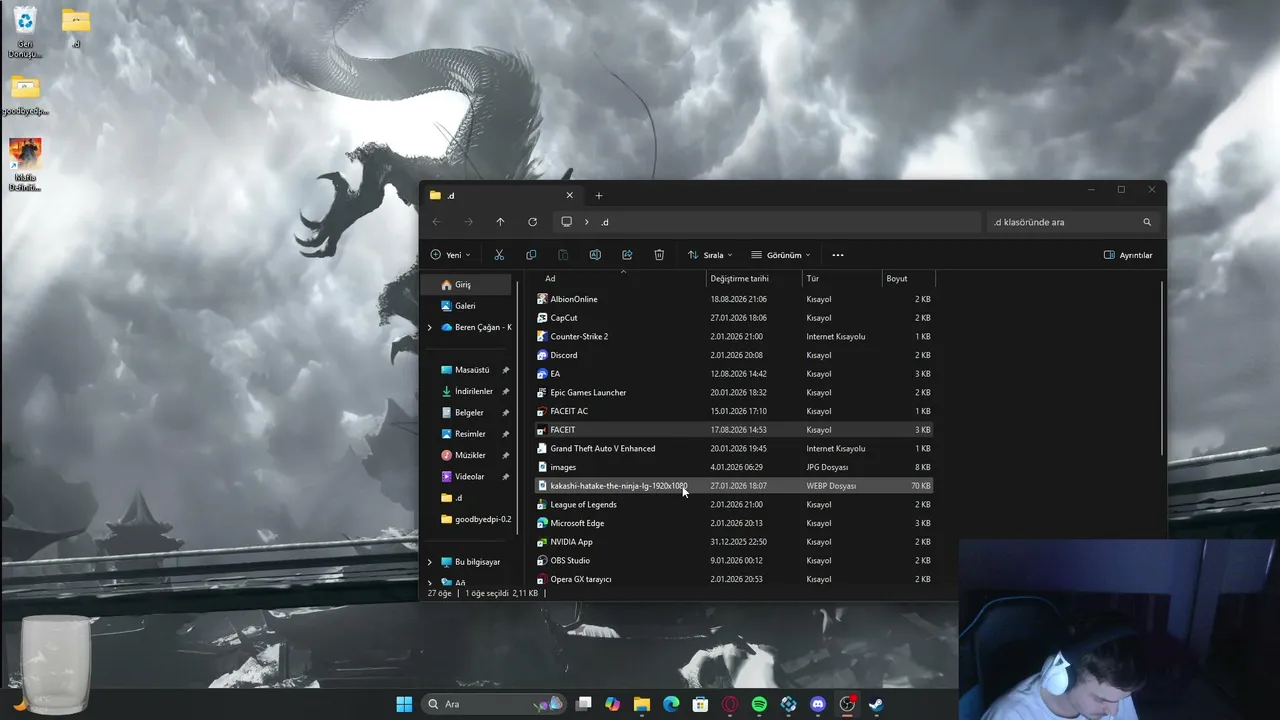
Task: Select the Grand Theft Auto V Enhanced entry
Action: tap(734, 448)
